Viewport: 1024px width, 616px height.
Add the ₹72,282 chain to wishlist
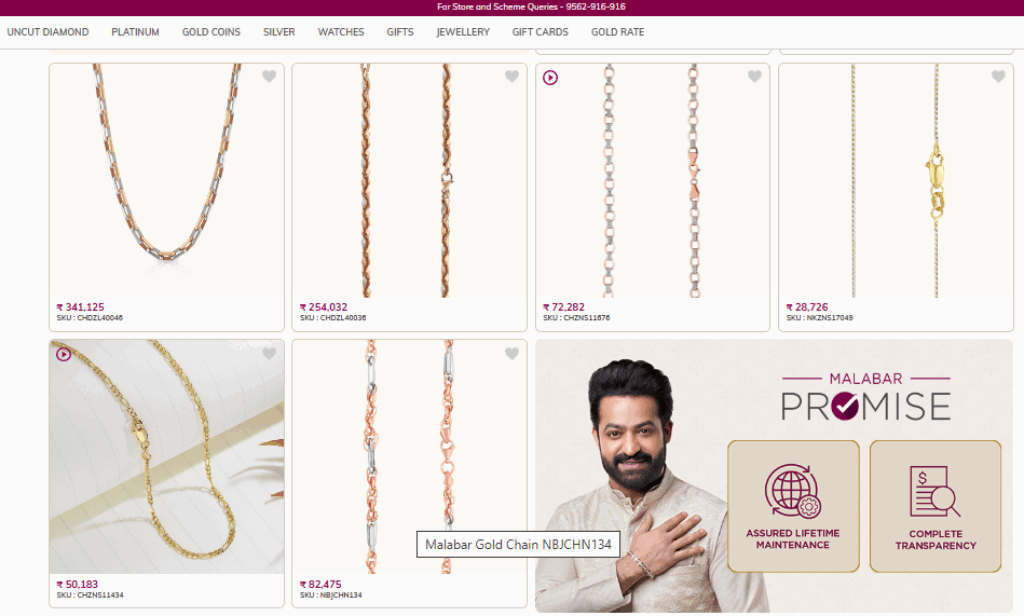click(x=755, y=76)
